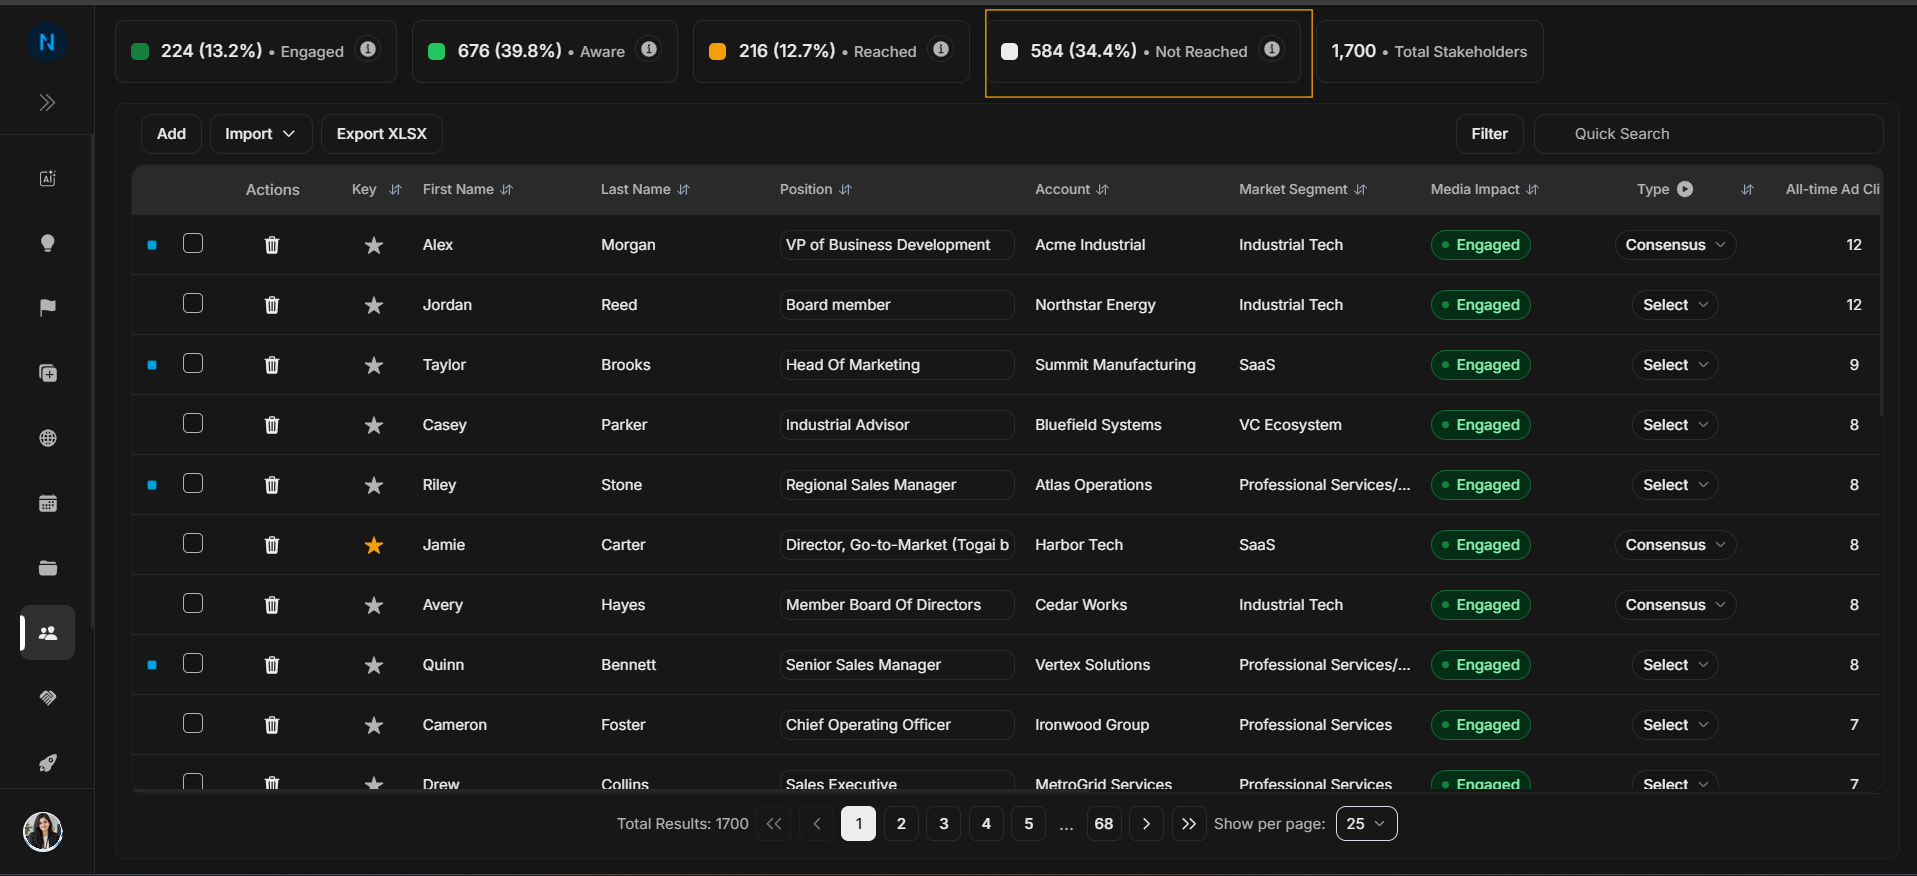The width and height of the screenshot is (1917, 876).
Task: Tick the Cameron Foster row checkbox
Action: 193,723
